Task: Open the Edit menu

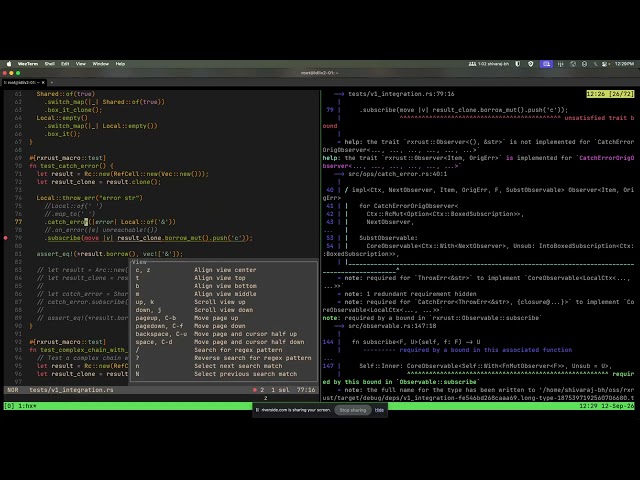Action: point(65,64)
